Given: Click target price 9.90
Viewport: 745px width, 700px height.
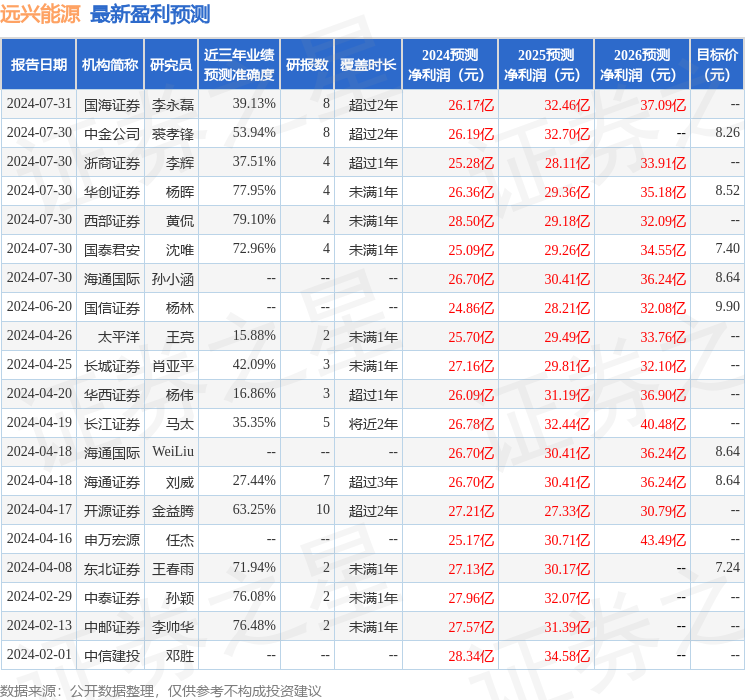Looking at the screenshot, I should pyautogui.click(x=727, y=307).
